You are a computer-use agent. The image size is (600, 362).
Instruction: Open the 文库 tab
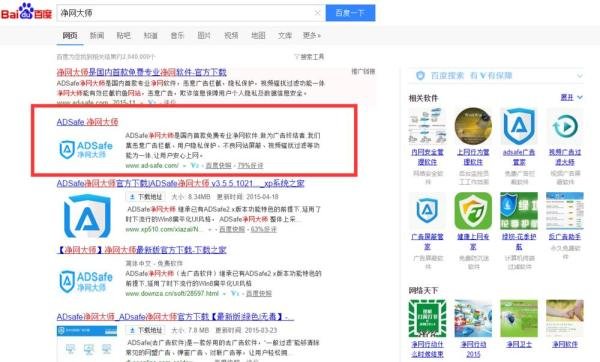[285, 36]
